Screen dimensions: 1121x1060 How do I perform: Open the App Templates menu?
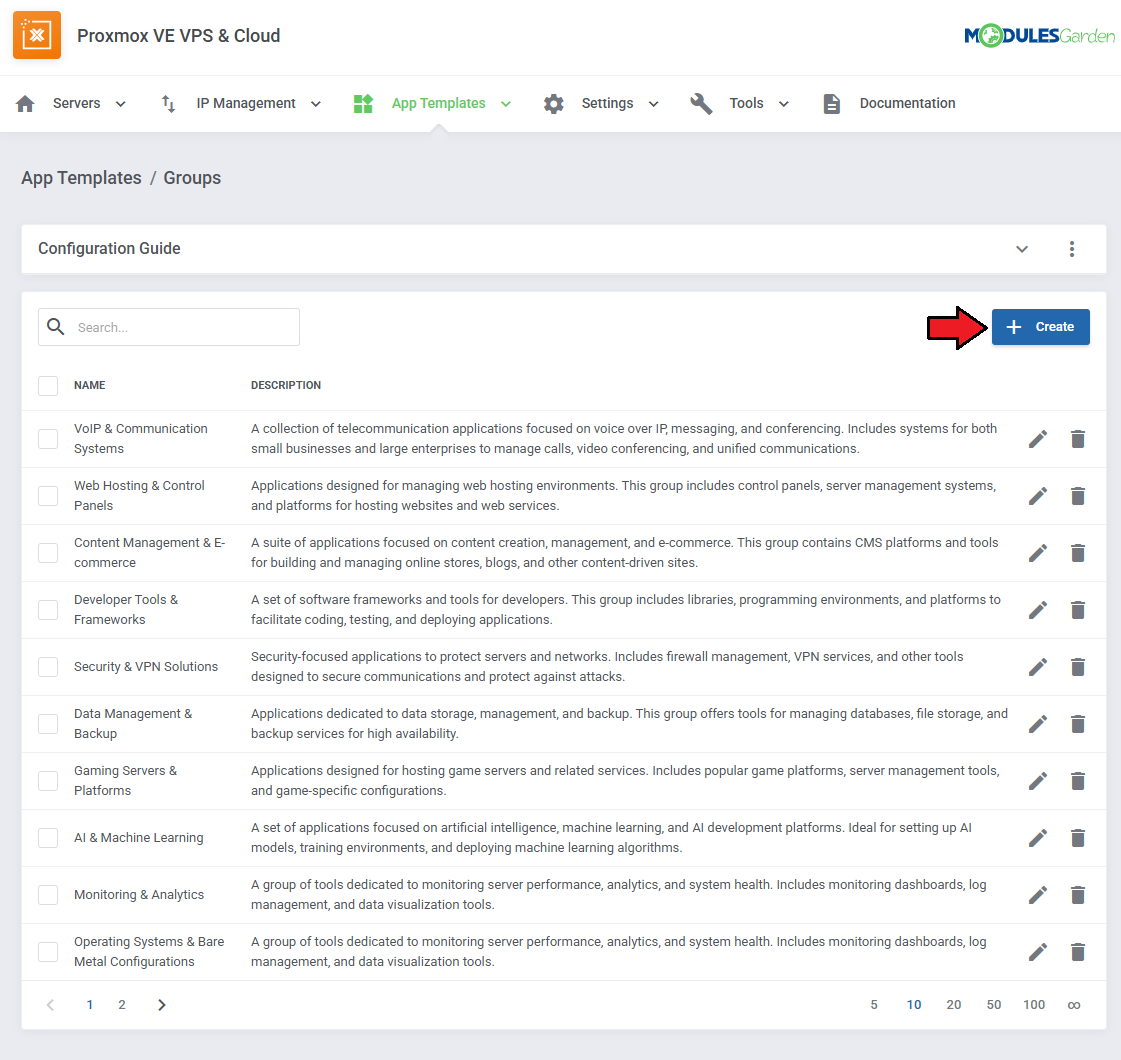438,104
